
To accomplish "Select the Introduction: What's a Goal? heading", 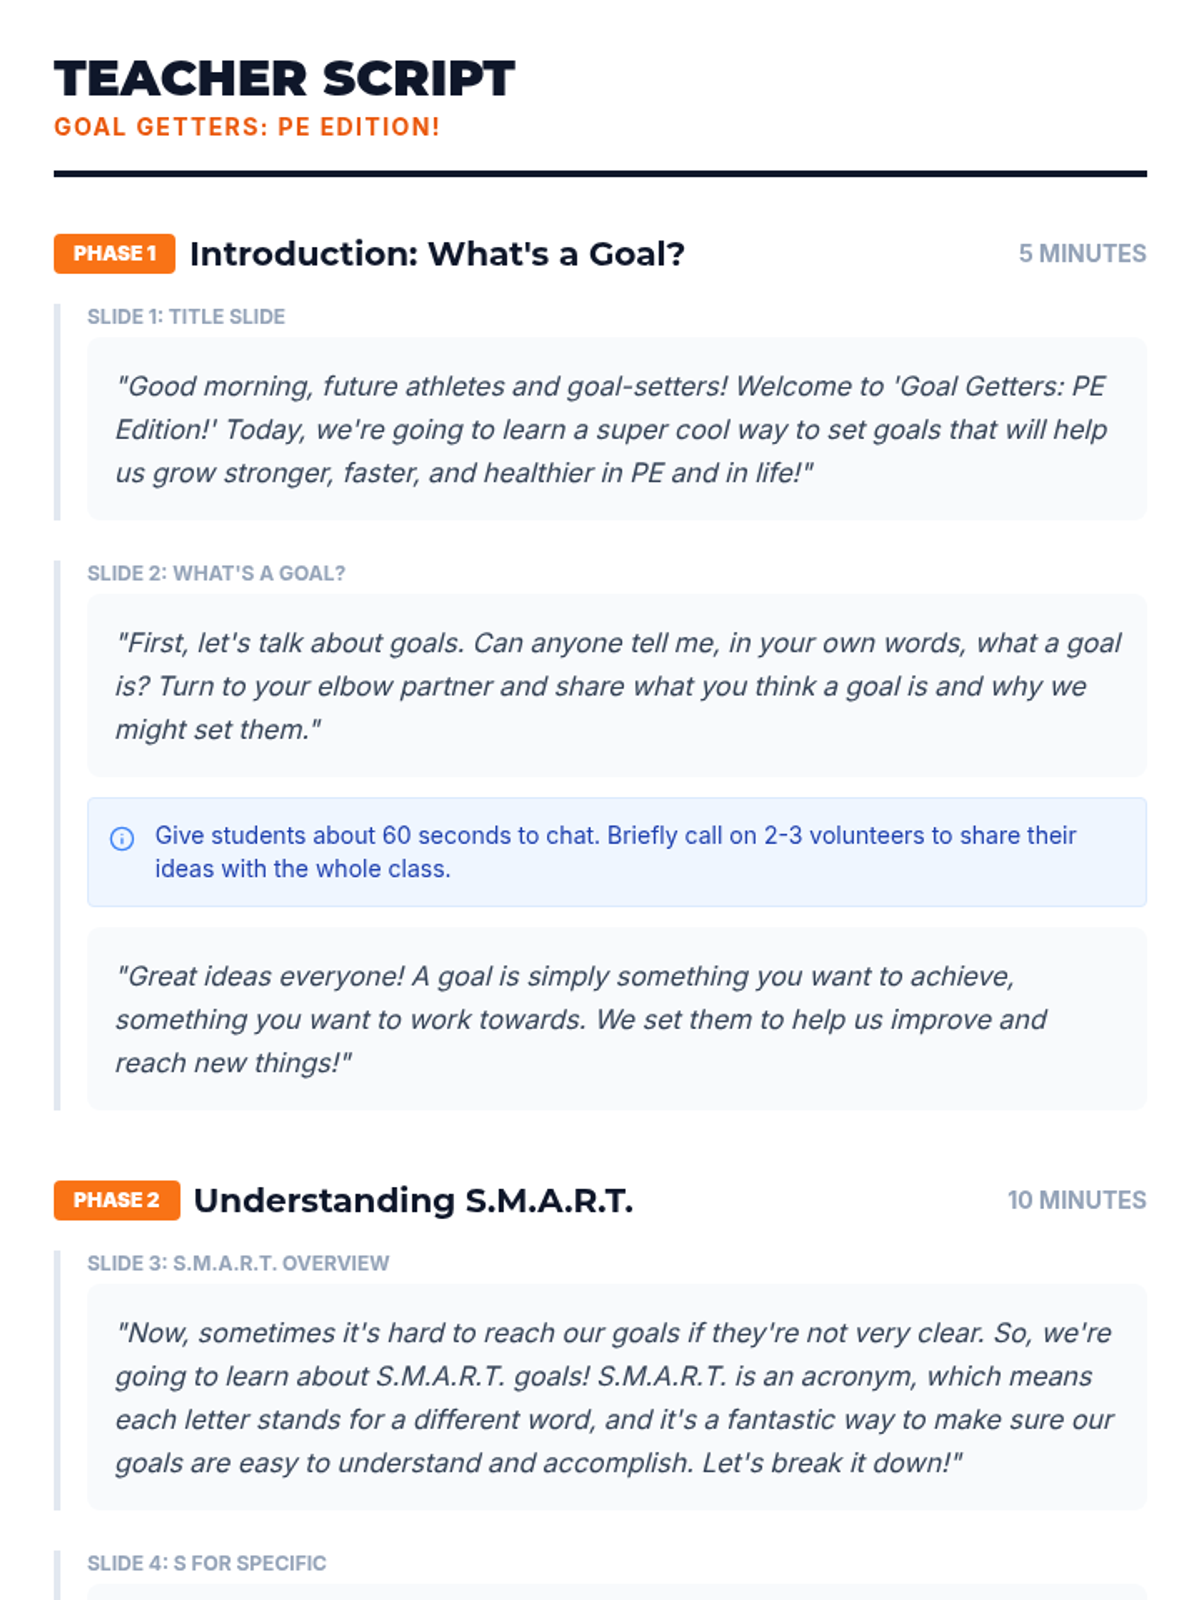I will [437, 254].
